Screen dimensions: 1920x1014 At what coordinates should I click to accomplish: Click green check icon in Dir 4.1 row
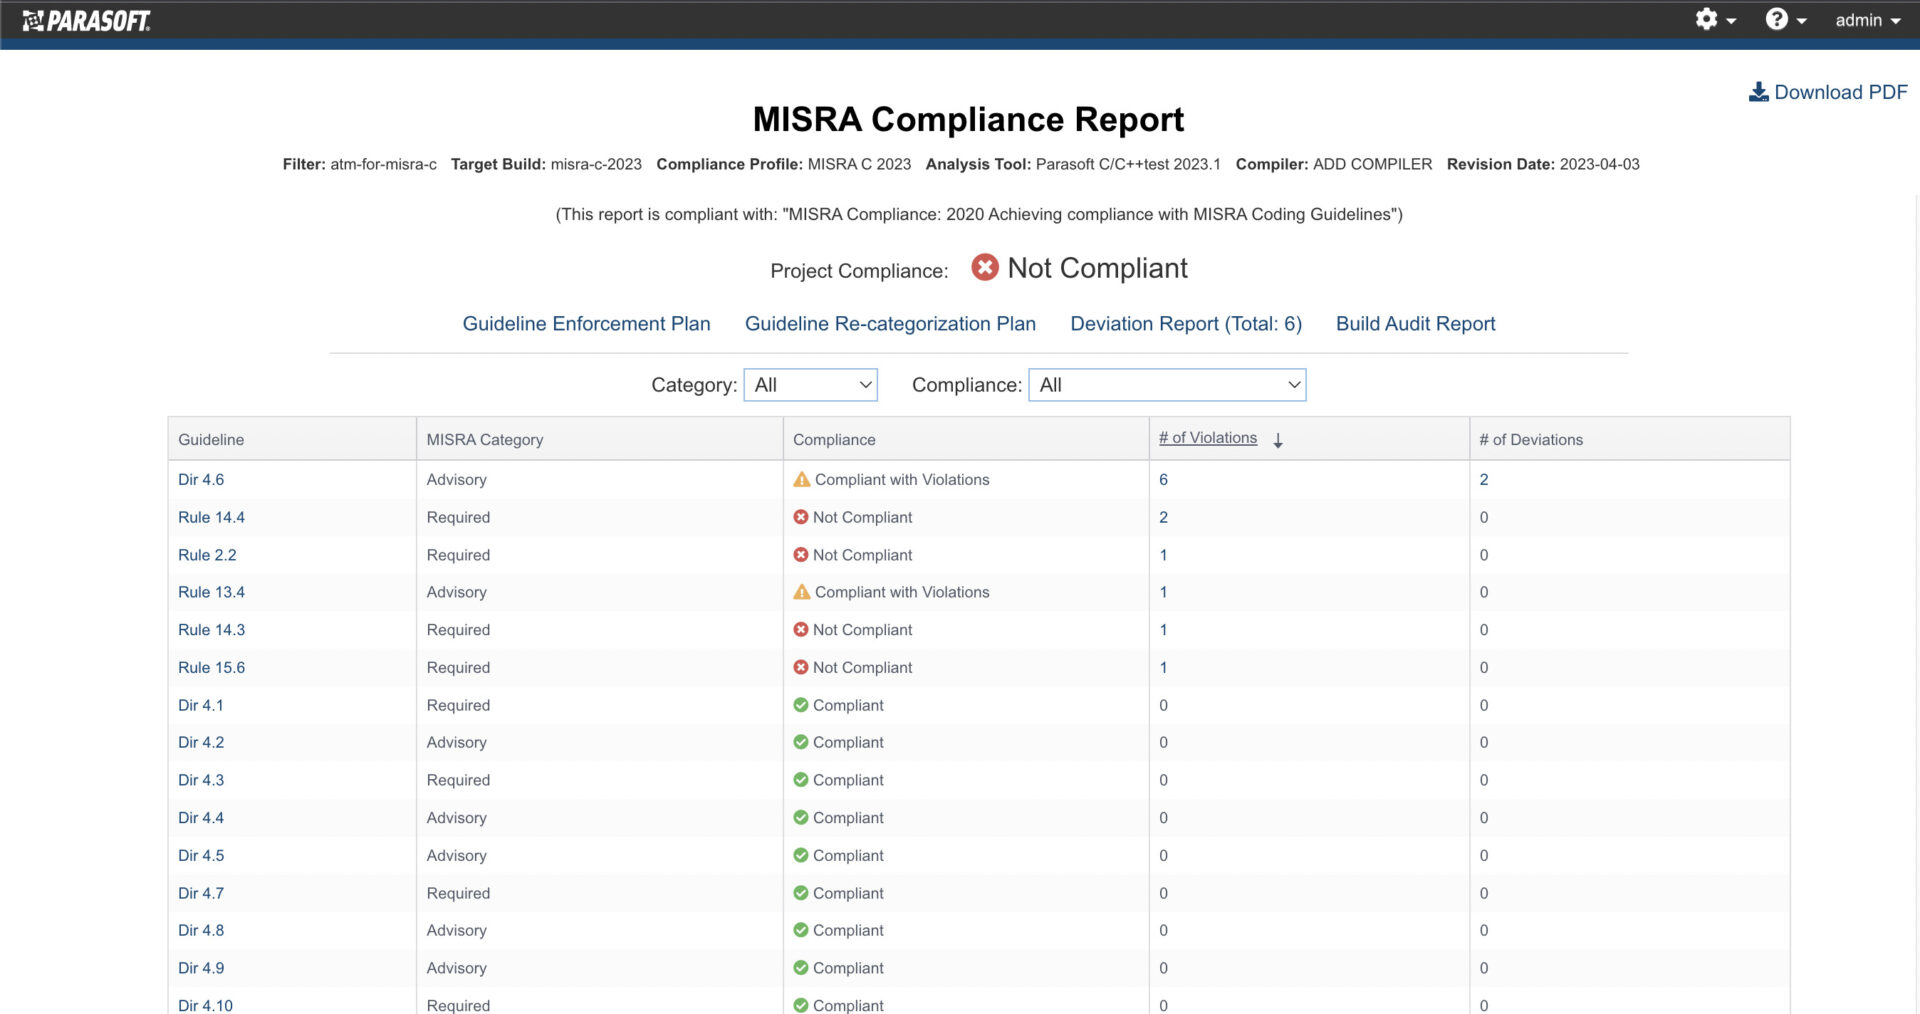[x=800, y=705]
